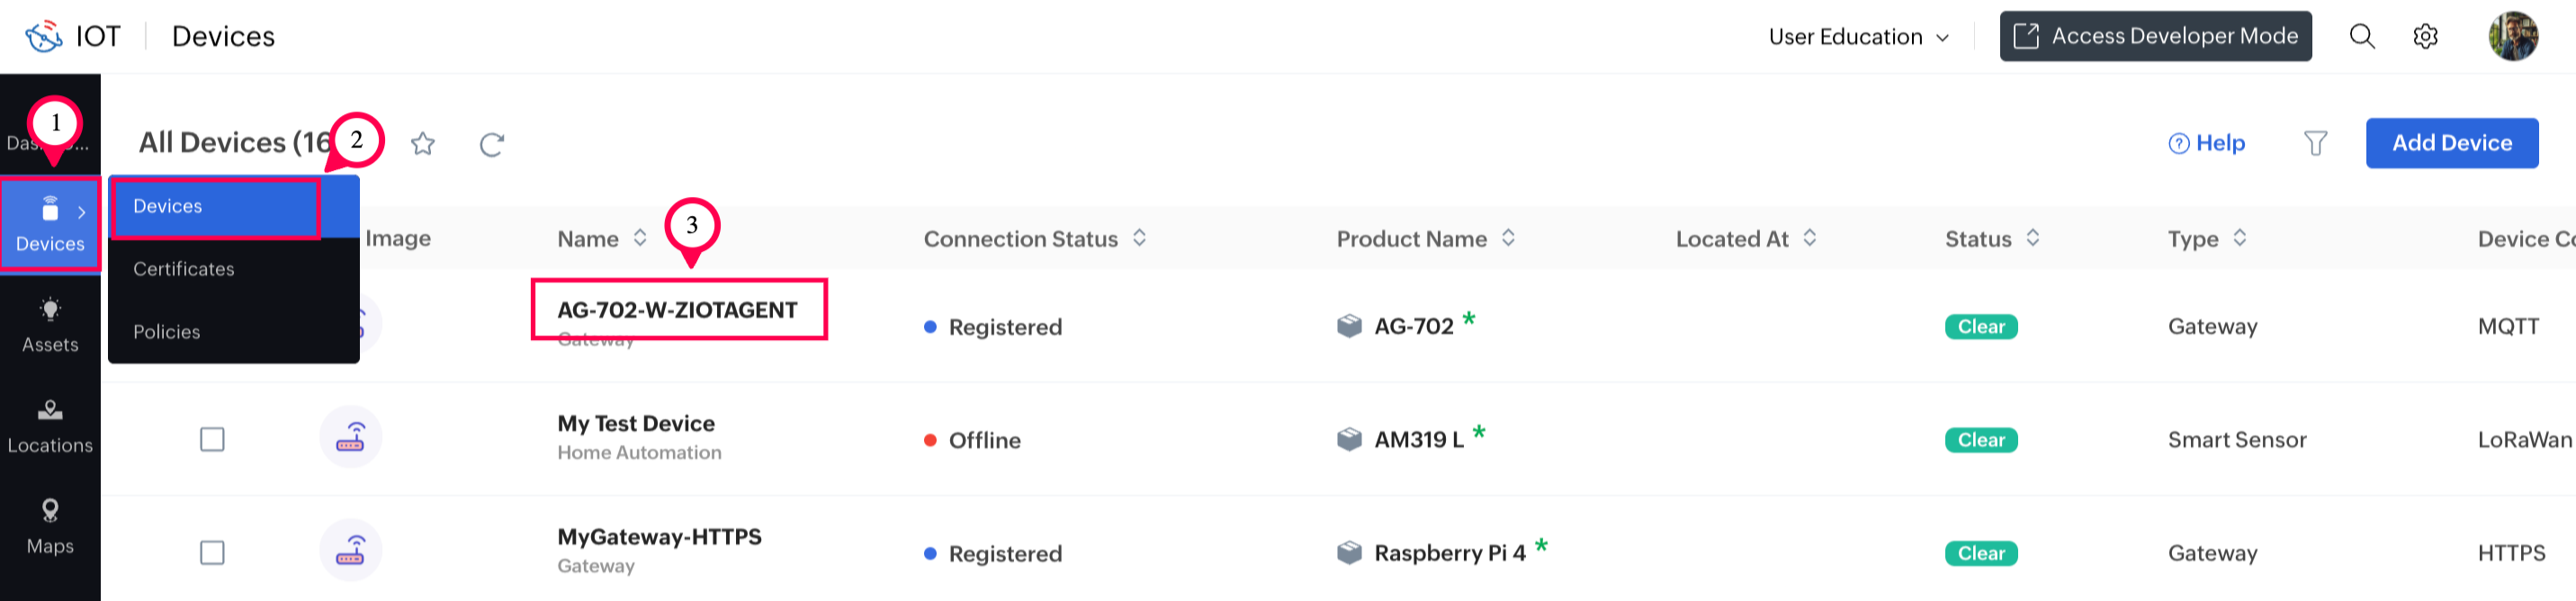Choose Policies from the Devices submenu

pyautogui.click(x=167, y=332)
